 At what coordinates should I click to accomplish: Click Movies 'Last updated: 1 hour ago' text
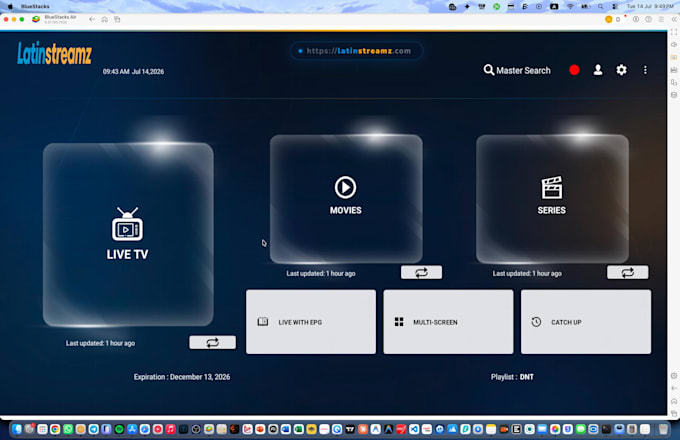click(321, 274)
